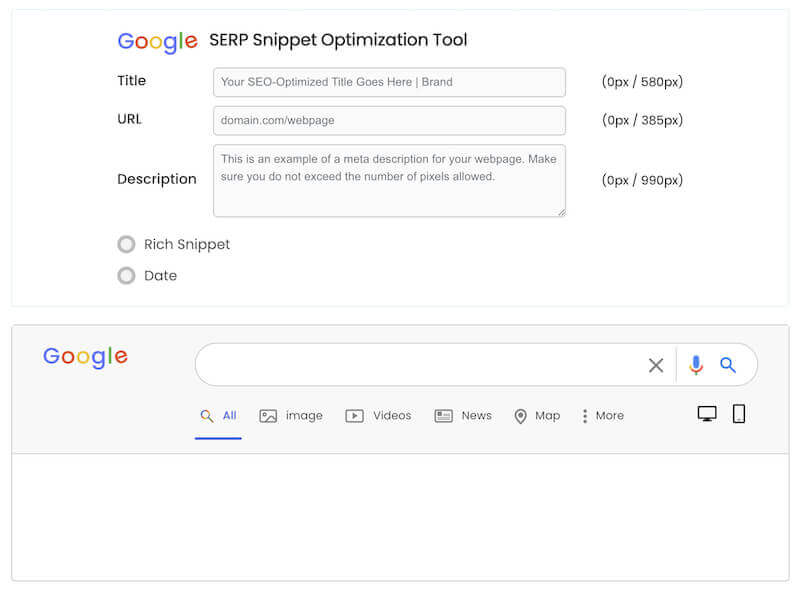Switch to desktop preview monitor icon
The height and width of the screenshot is (594, 800).
pyautogui.click(x=707, y=414)
